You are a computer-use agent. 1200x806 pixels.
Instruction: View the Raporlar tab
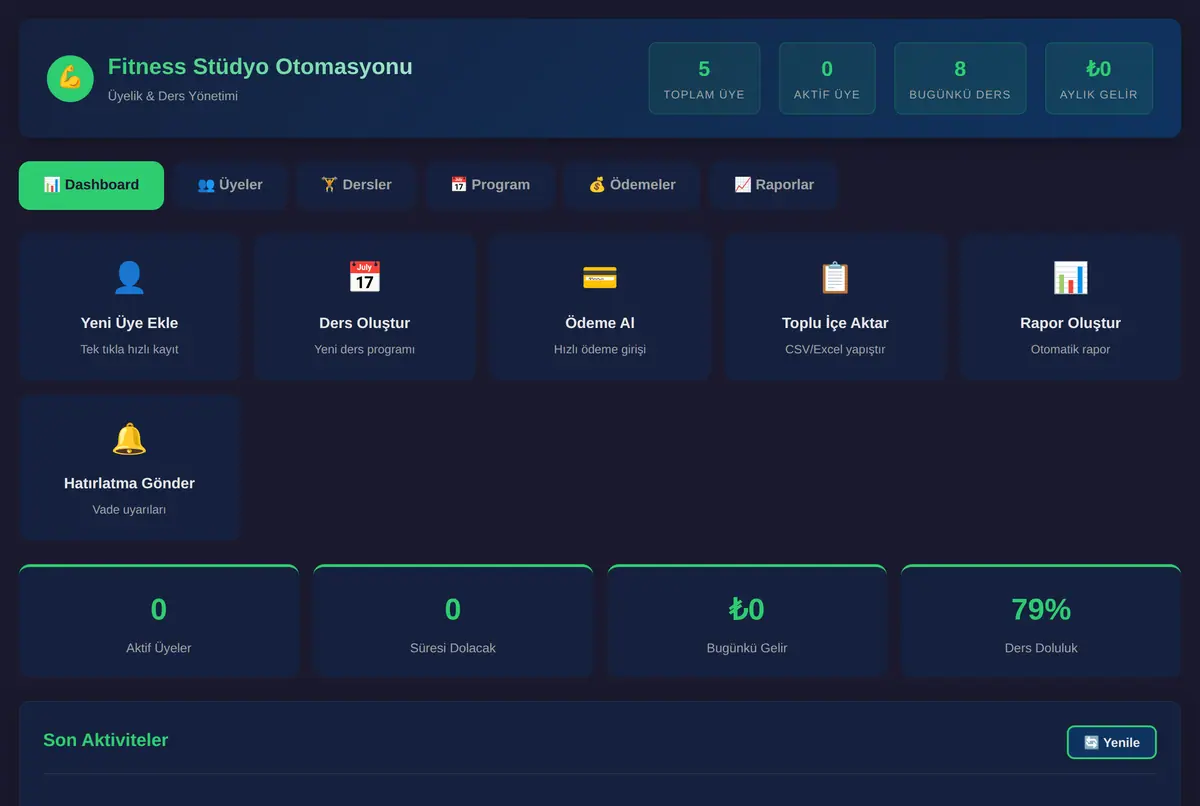pyautogui.click(x=774, y=185)
